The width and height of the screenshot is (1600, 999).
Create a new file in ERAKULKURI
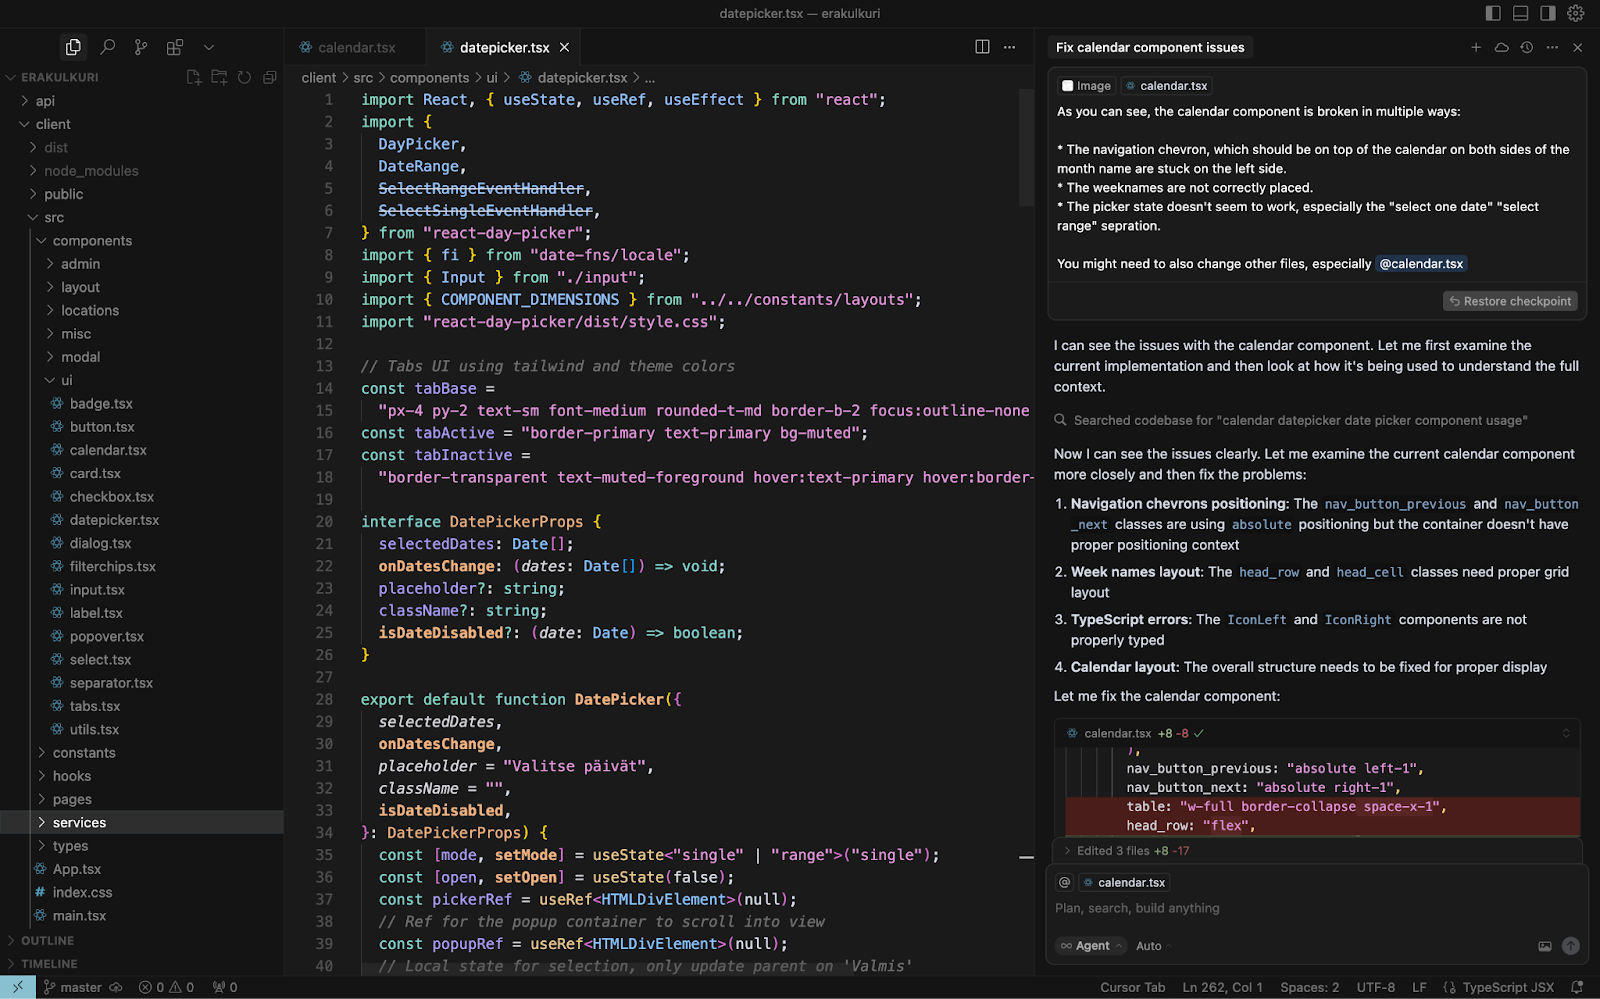point(194,77)
